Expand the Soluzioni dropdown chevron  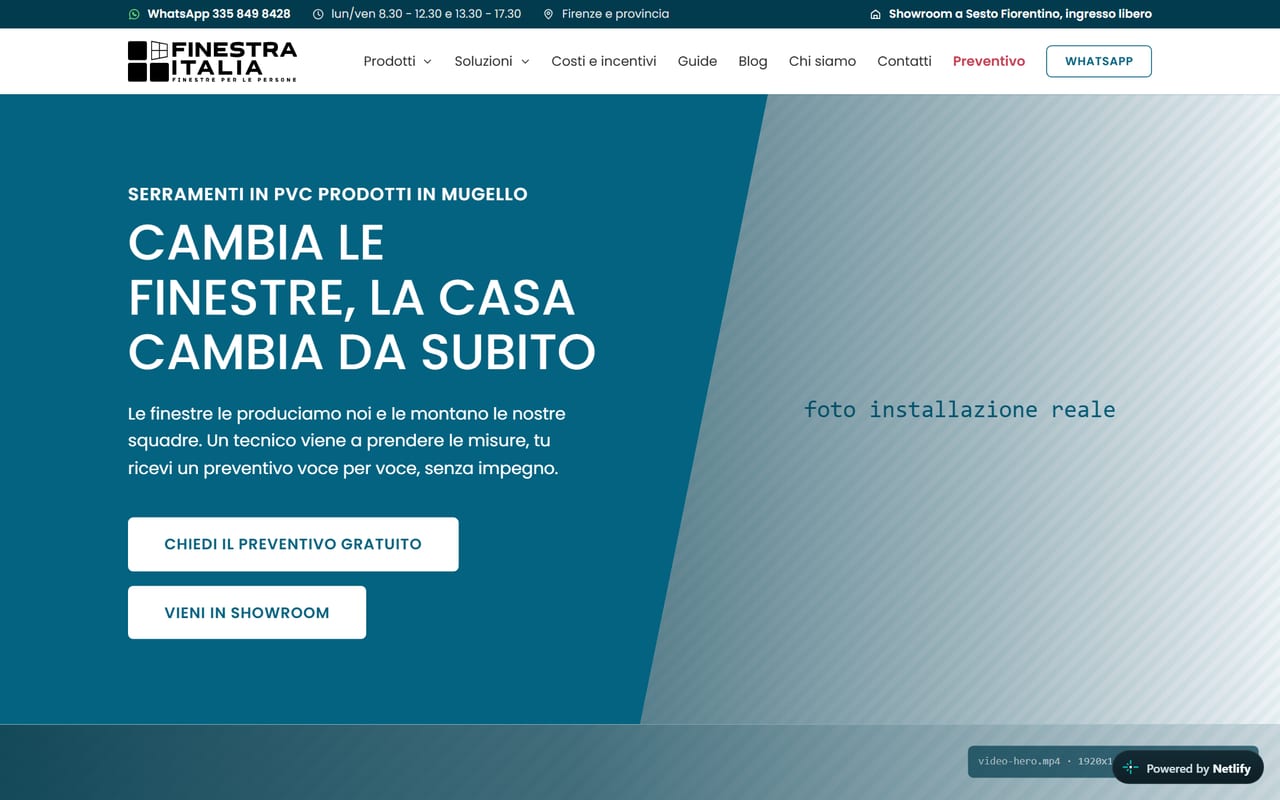click(x=525, y=62)
